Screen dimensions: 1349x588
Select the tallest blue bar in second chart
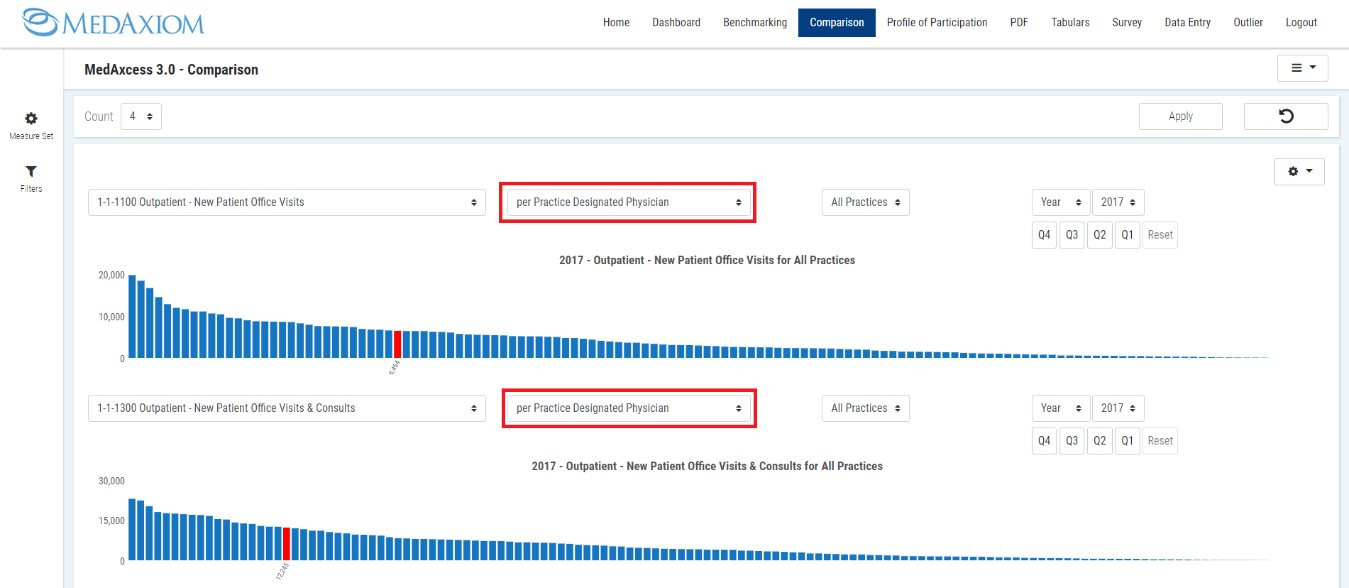tap(133, 529)
